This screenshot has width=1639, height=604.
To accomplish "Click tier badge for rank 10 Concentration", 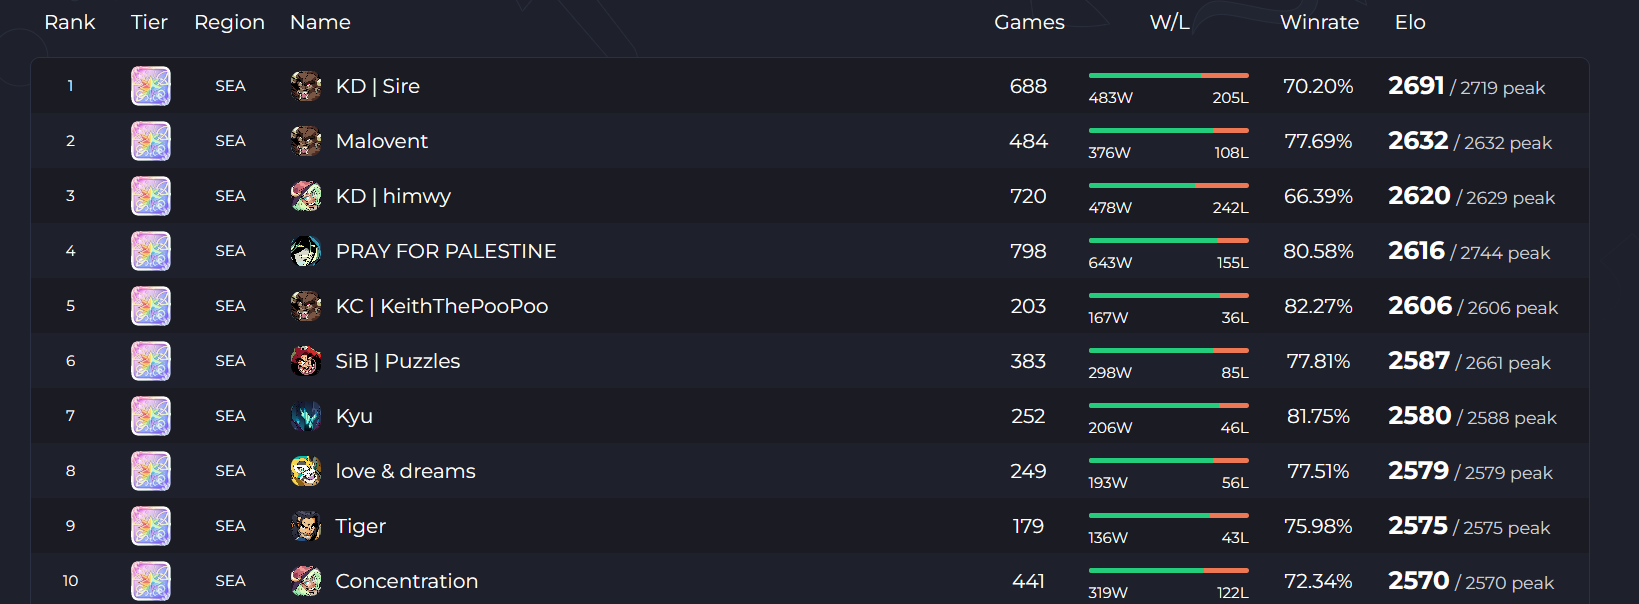I will pyautogui.click(x=151, y=581).
